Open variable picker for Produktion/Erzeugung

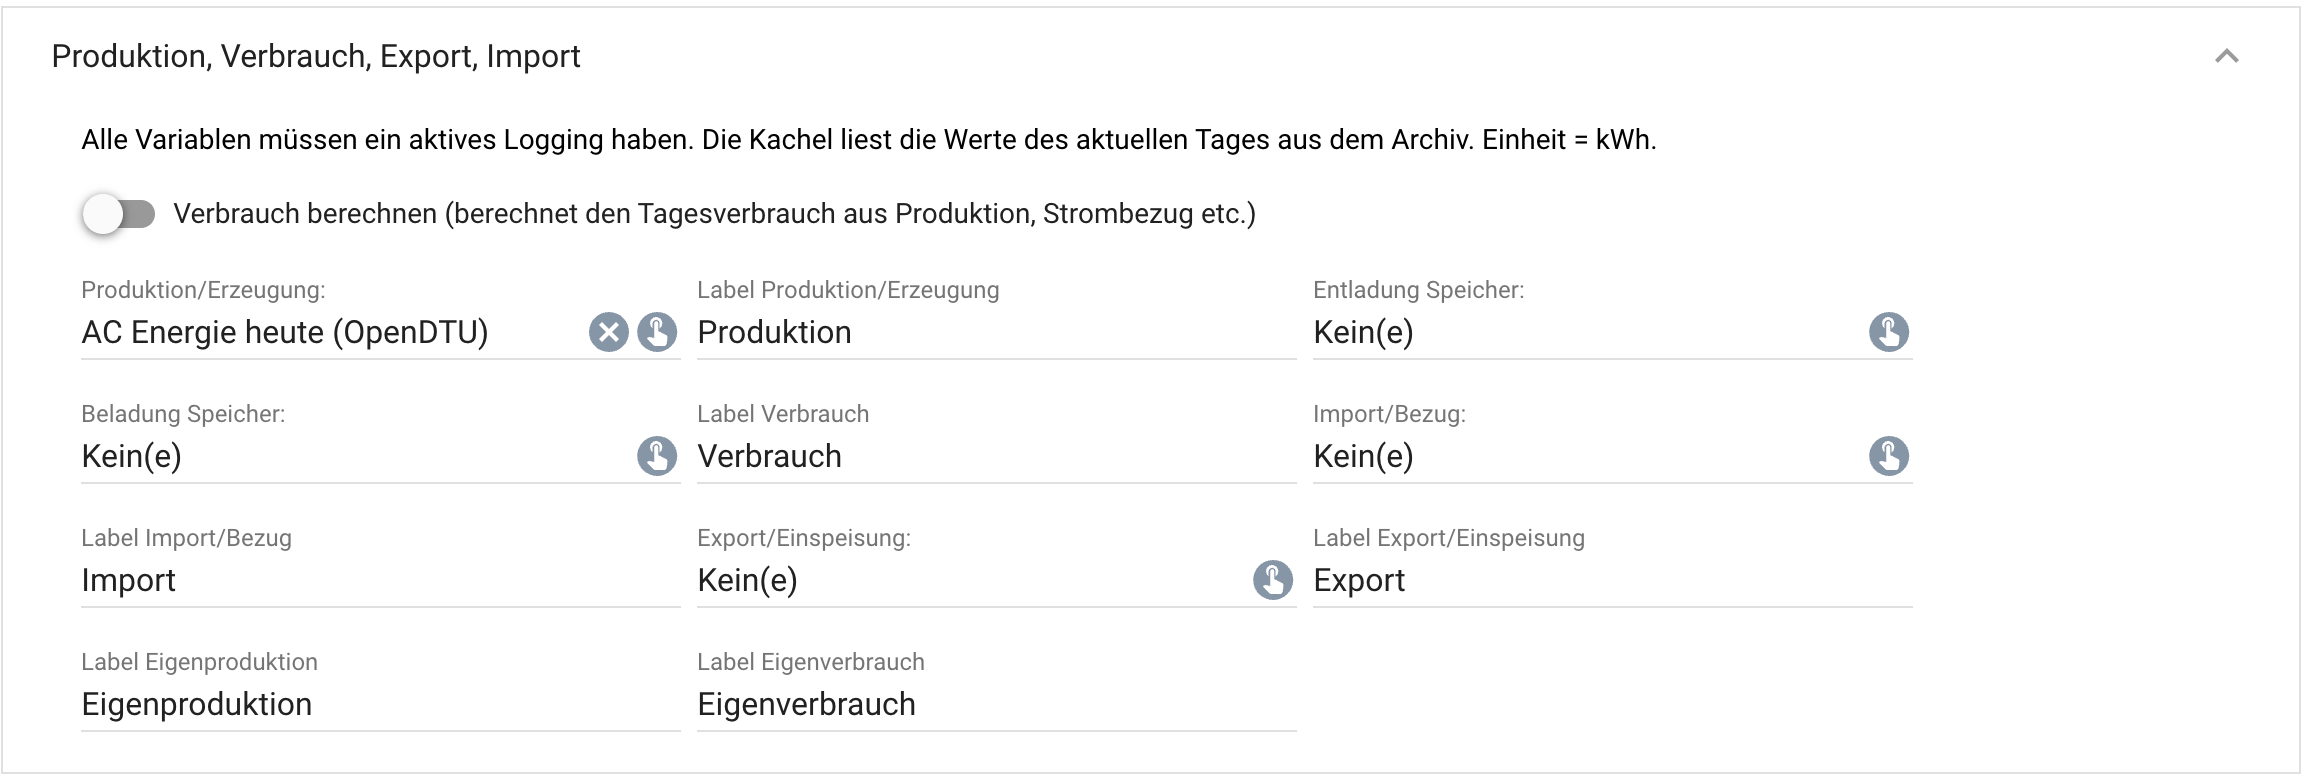(x=657, y=332)
